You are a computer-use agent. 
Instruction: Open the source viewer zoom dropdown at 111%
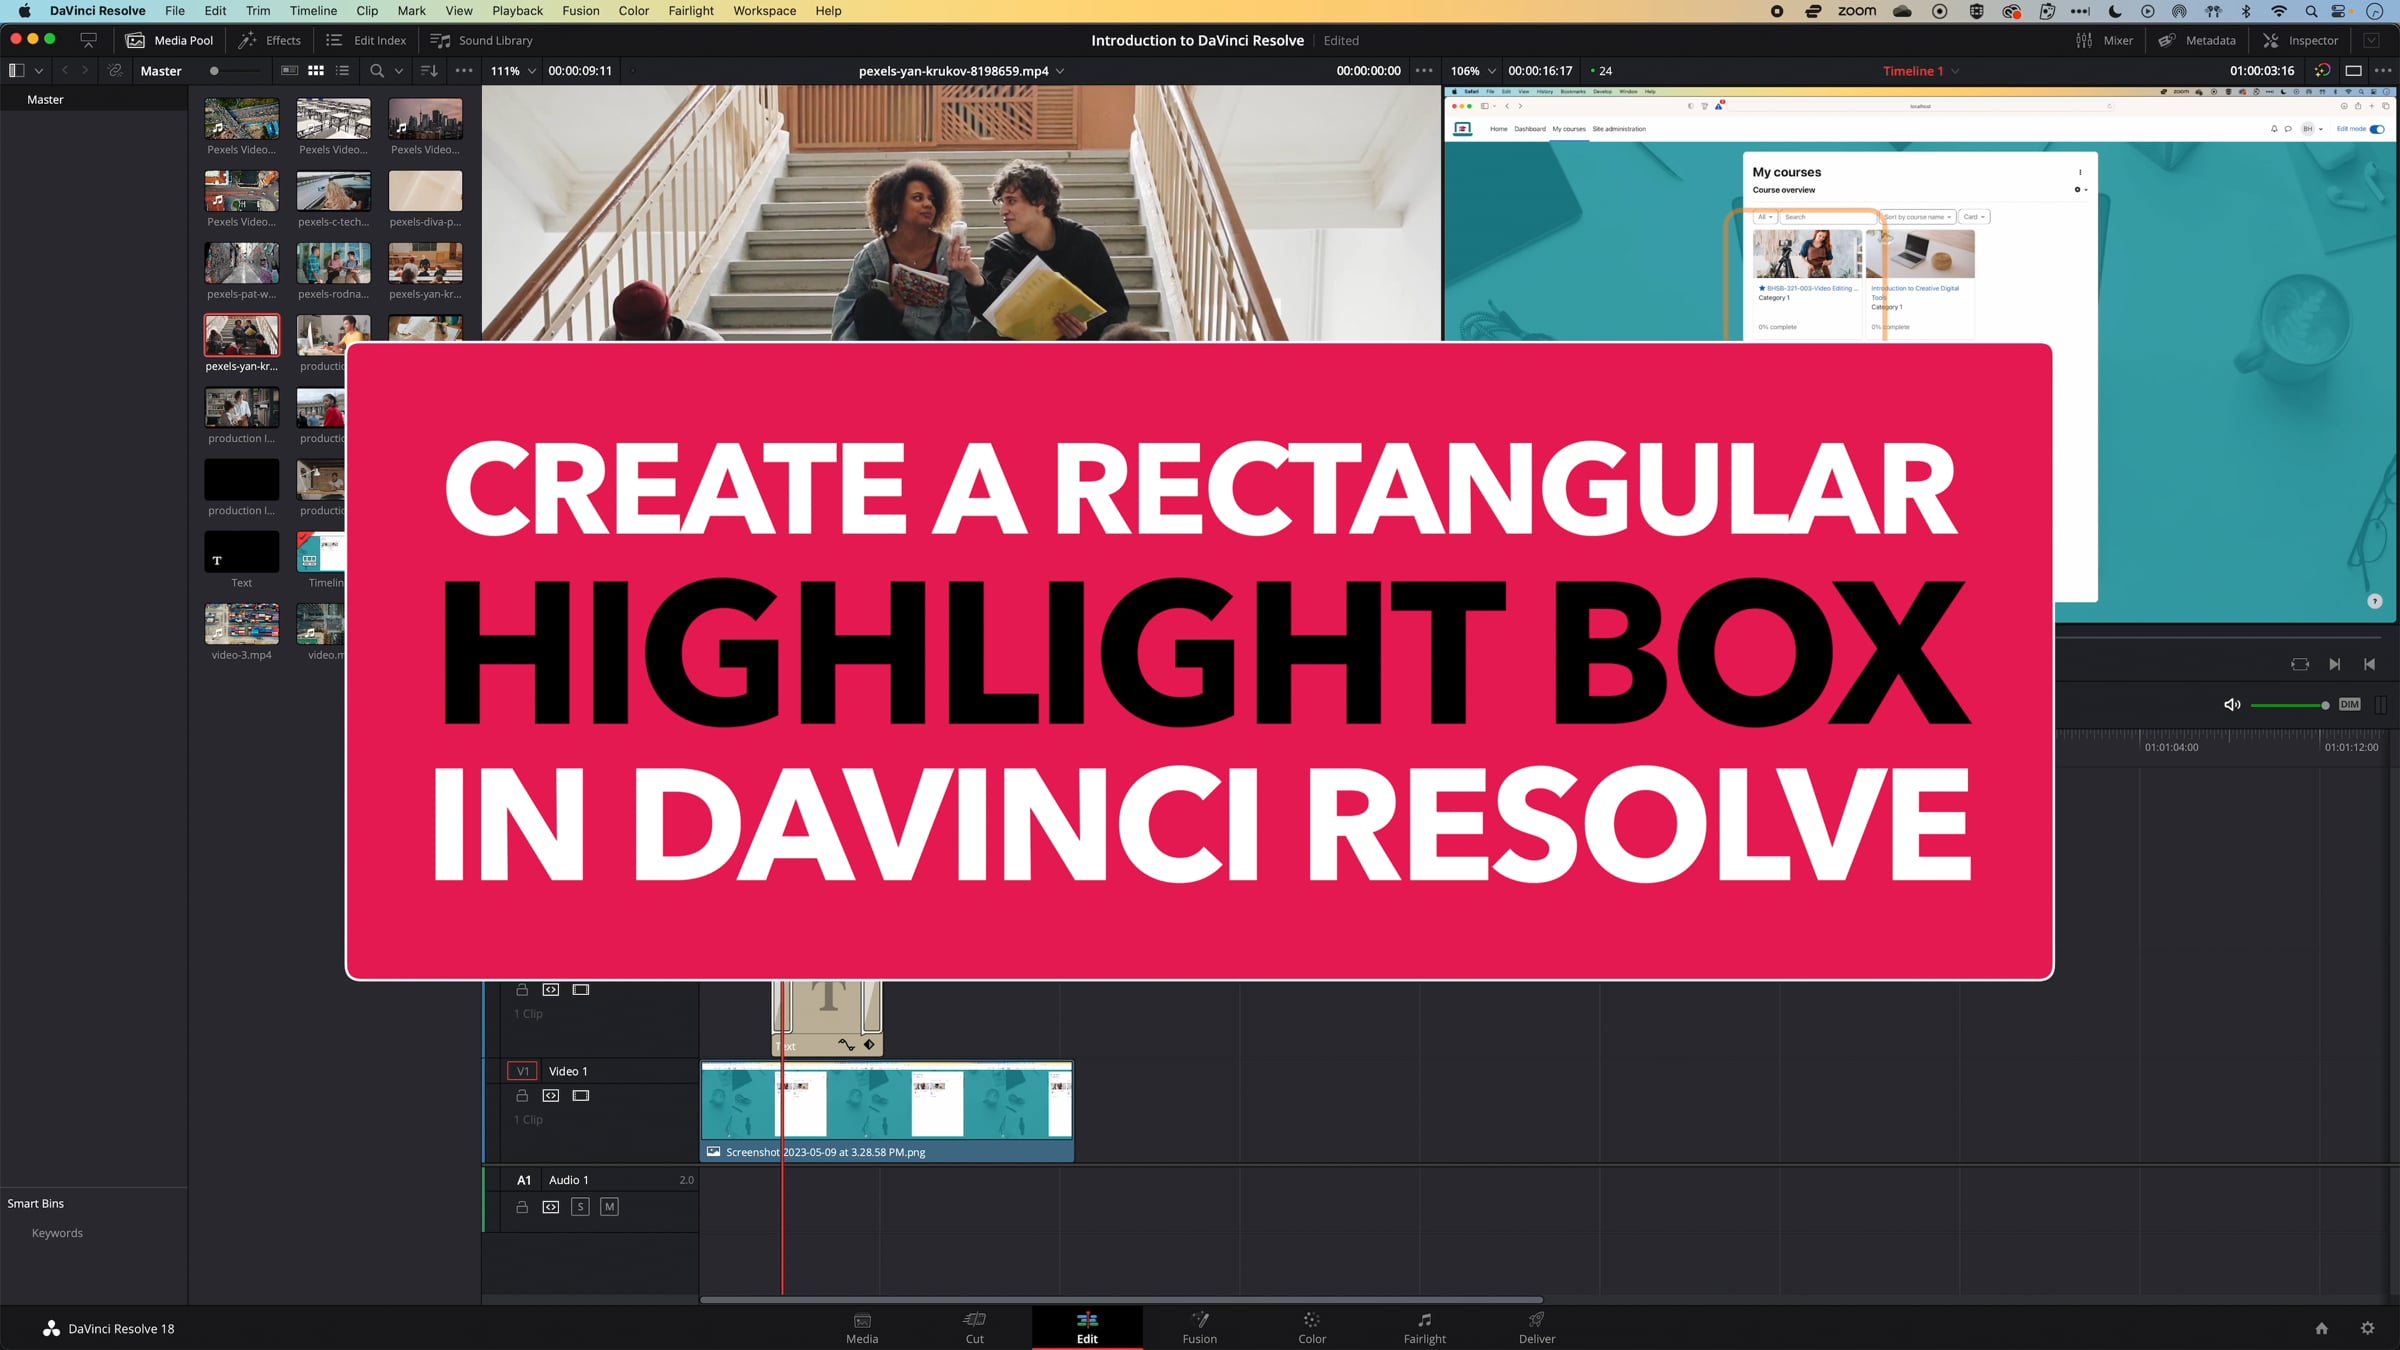(x=513, y=71)
